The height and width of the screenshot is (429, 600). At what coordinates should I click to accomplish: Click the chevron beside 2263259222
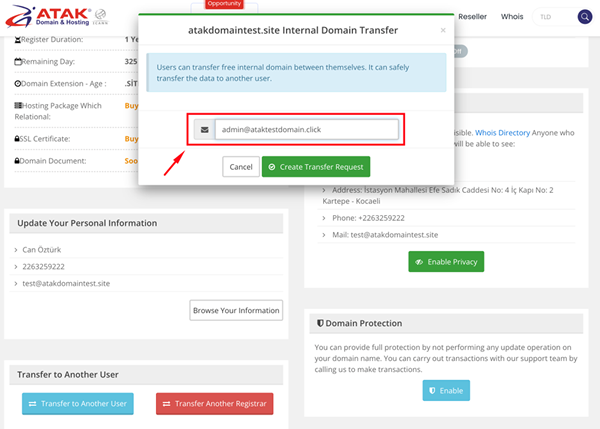(x=16, y=267)
